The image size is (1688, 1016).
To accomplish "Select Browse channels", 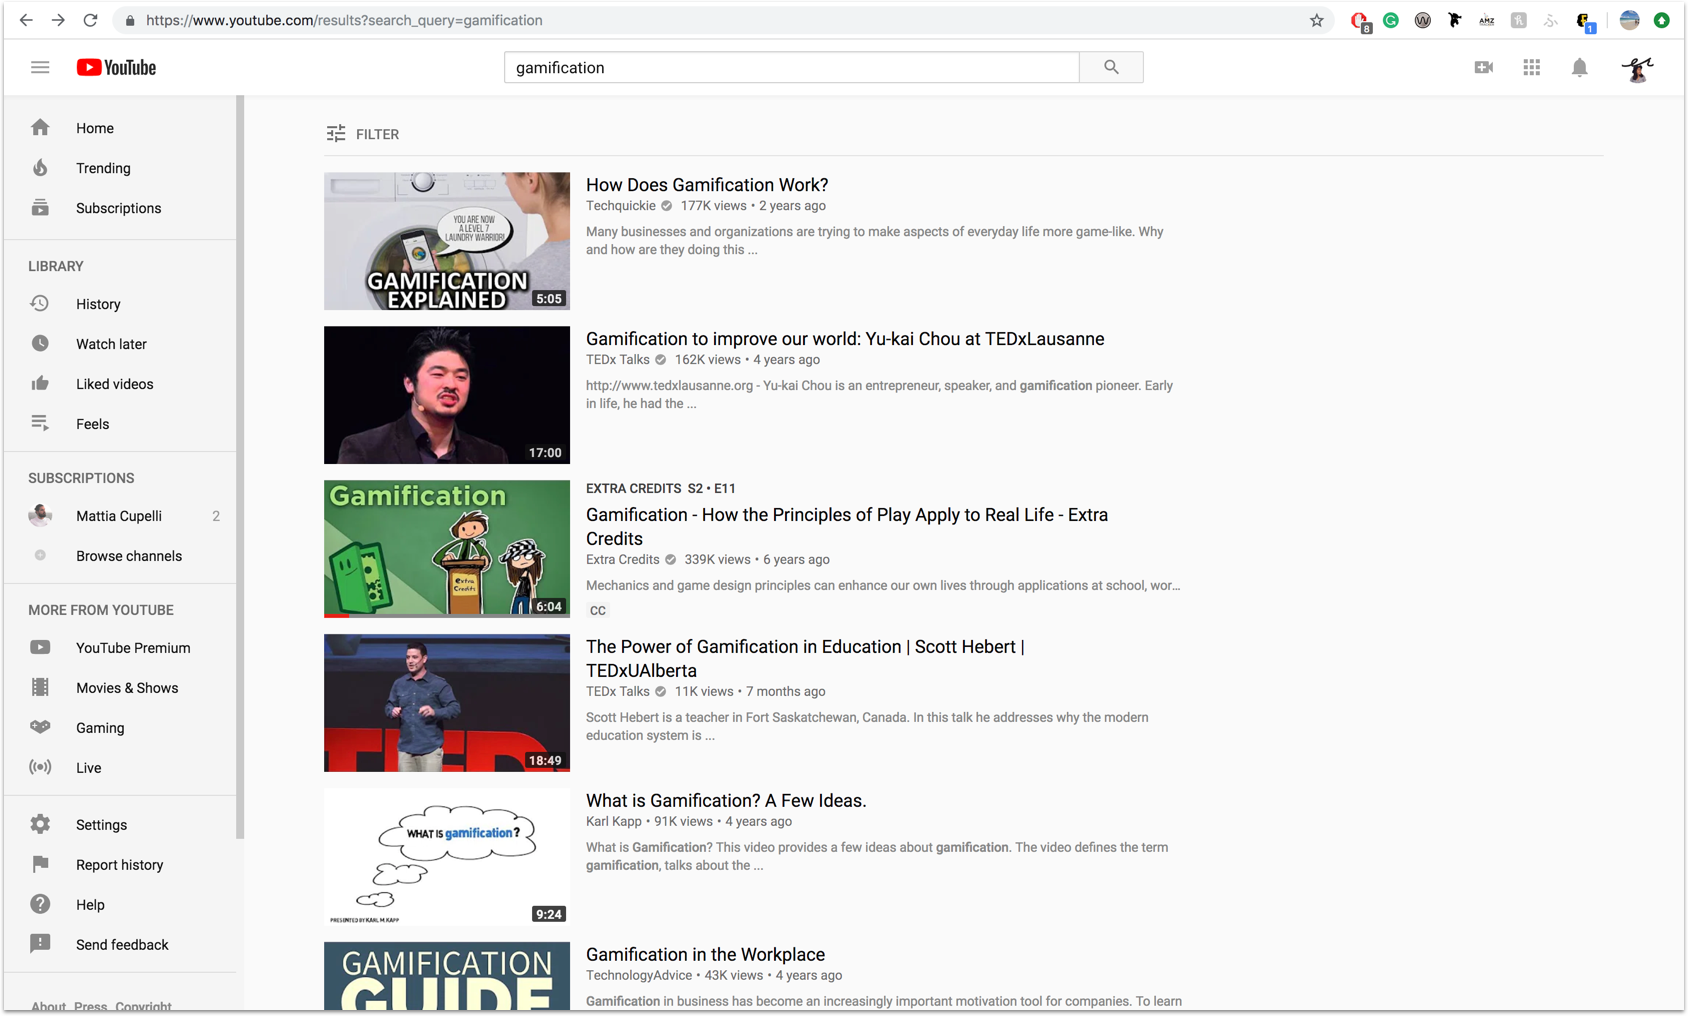I will click(x=120, y=556).
